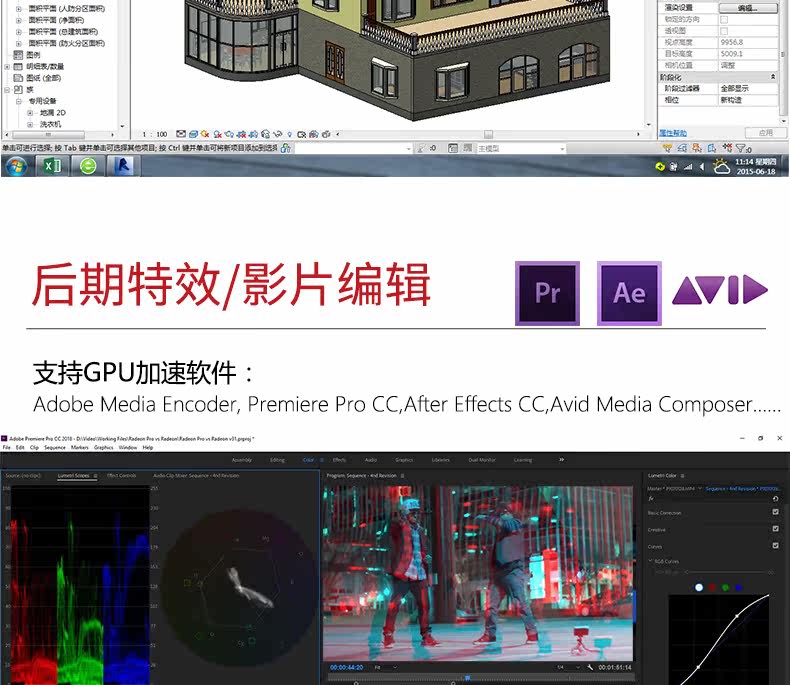This screenshot has width=790, height=685.
Task: Open Premiere program monitor wrench settings
Action: [x=590, y=667]
